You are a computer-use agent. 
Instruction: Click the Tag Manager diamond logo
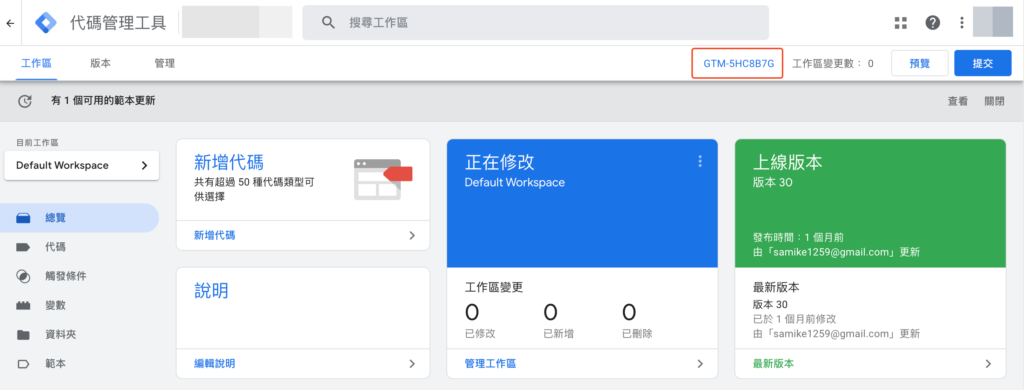(46, 23)
